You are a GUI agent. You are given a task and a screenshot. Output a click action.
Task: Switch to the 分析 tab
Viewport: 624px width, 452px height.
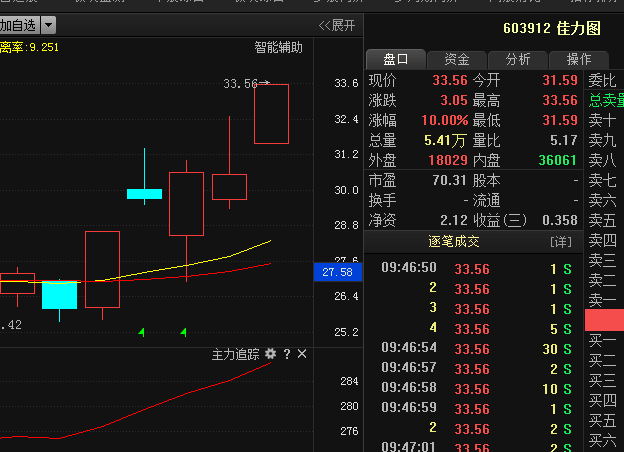coord(518,59)
